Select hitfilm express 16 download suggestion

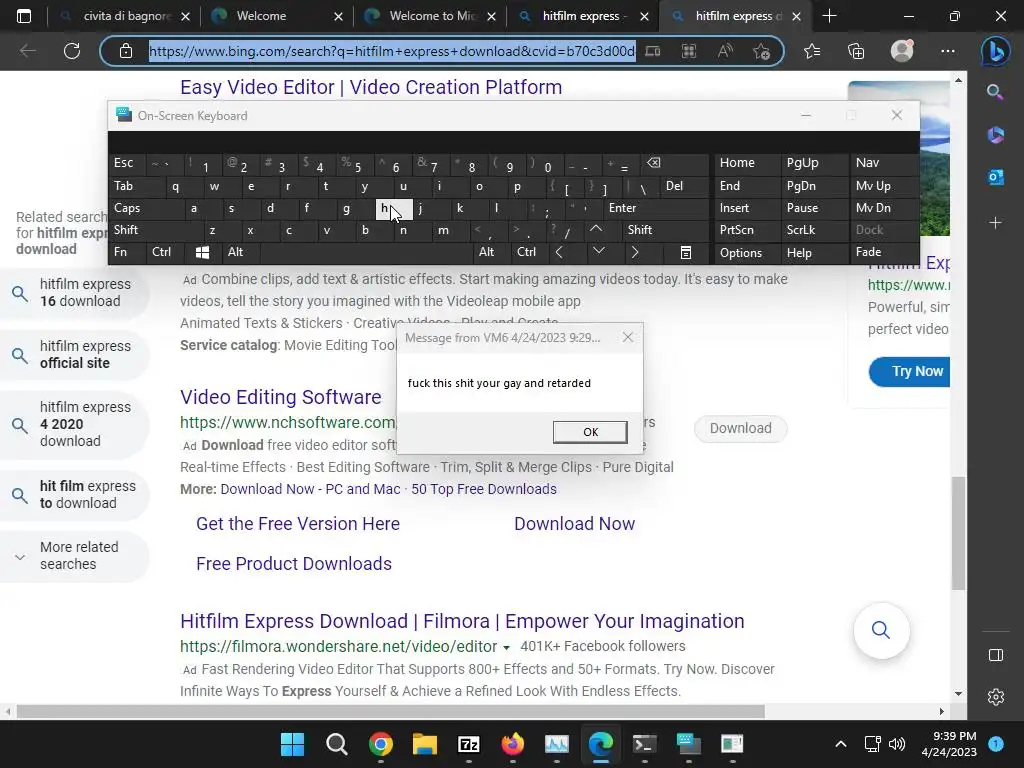74,293
